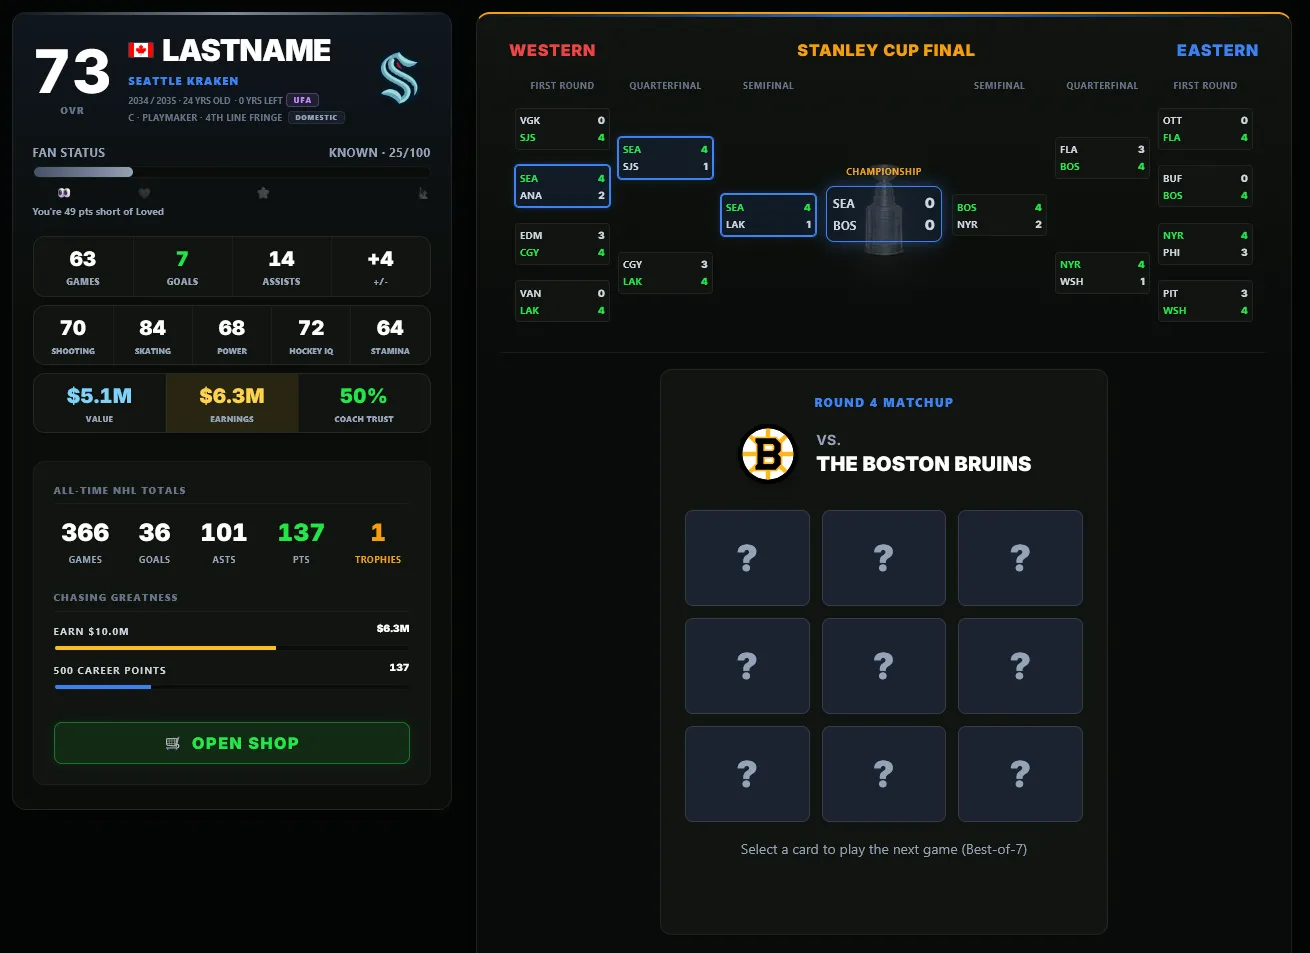
Task: Click the $5.1M Value stat
Action: click(100, 403)
